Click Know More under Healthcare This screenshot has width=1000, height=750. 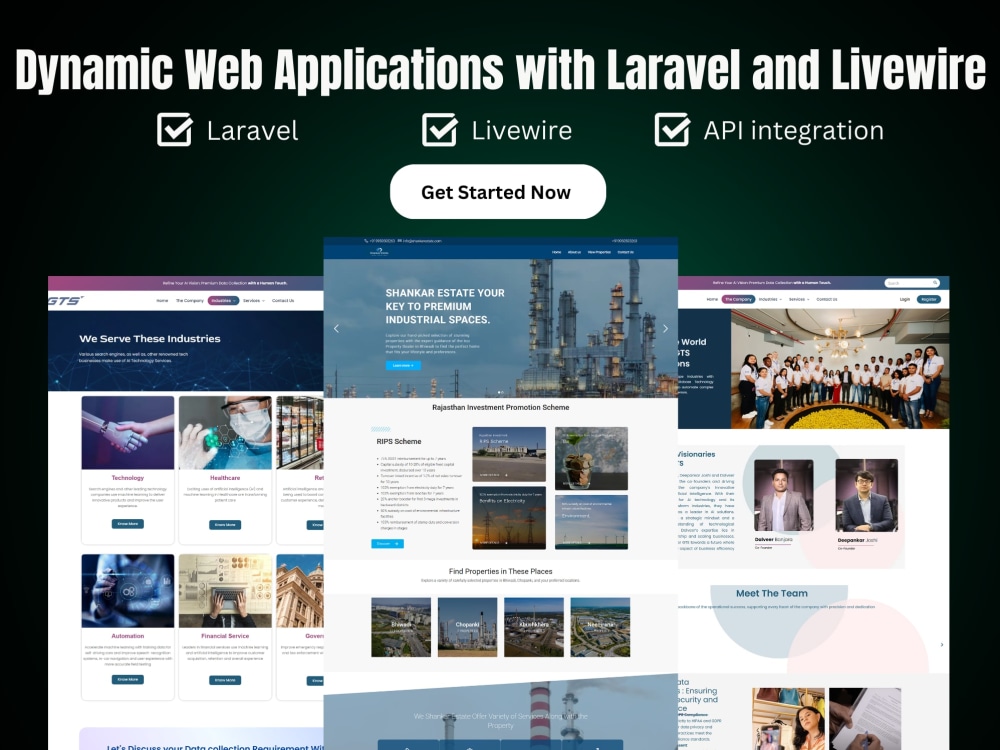[x=225, y=525]
